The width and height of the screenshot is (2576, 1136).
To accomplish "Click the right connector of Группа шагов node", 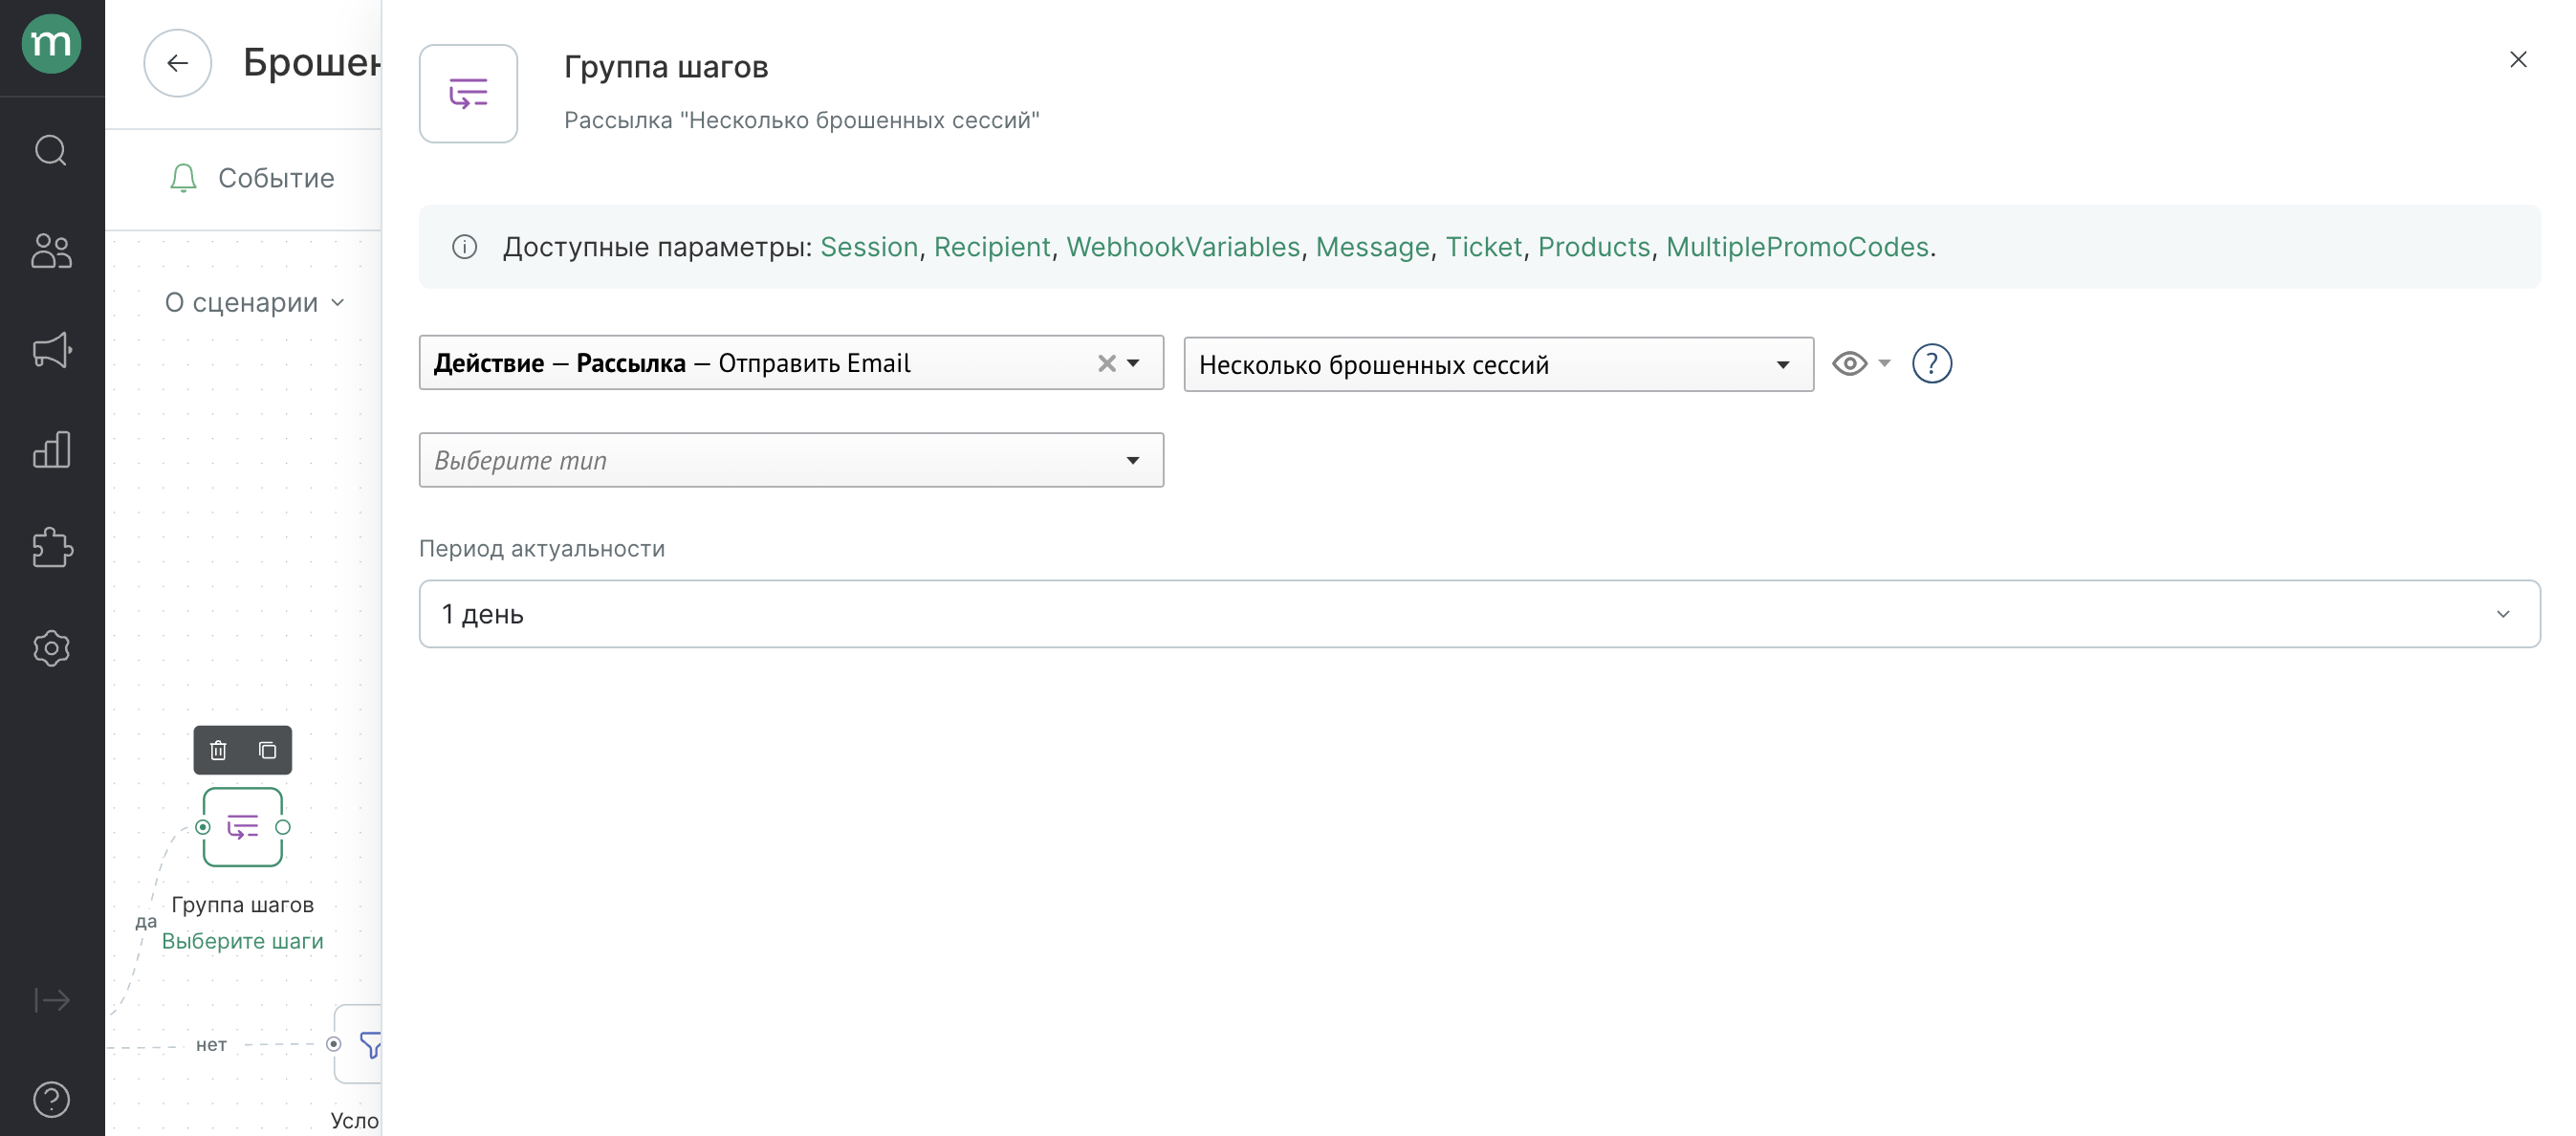I will (x=283, y=827).
